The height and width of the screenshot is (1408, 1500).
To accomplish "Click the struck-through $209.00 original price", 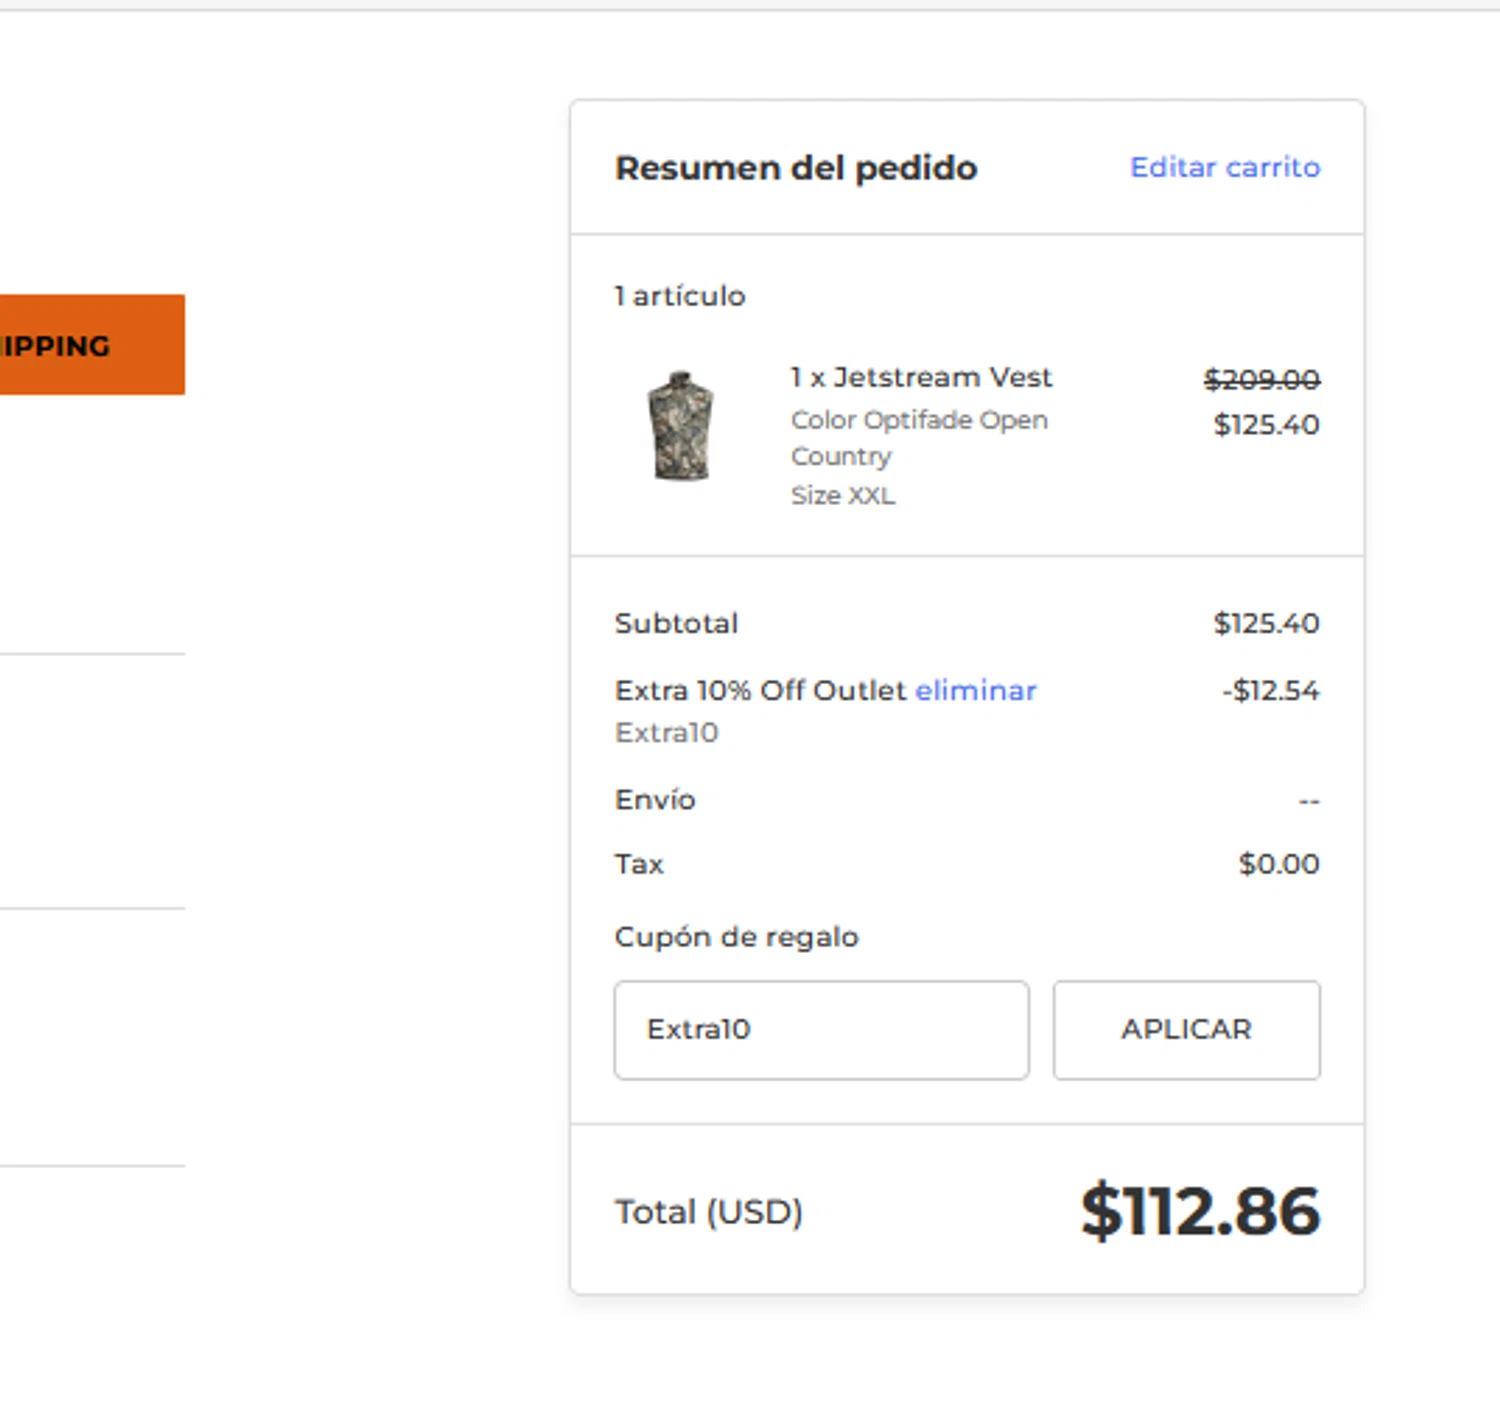I will click(x=1261, y=380).
